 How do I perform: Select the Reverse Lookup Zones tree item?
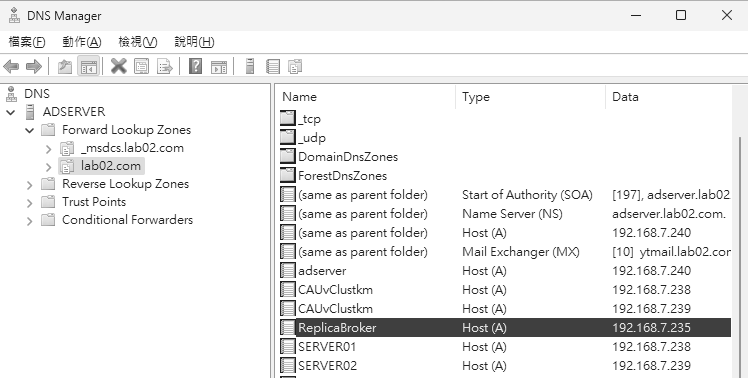coord(125,184)
